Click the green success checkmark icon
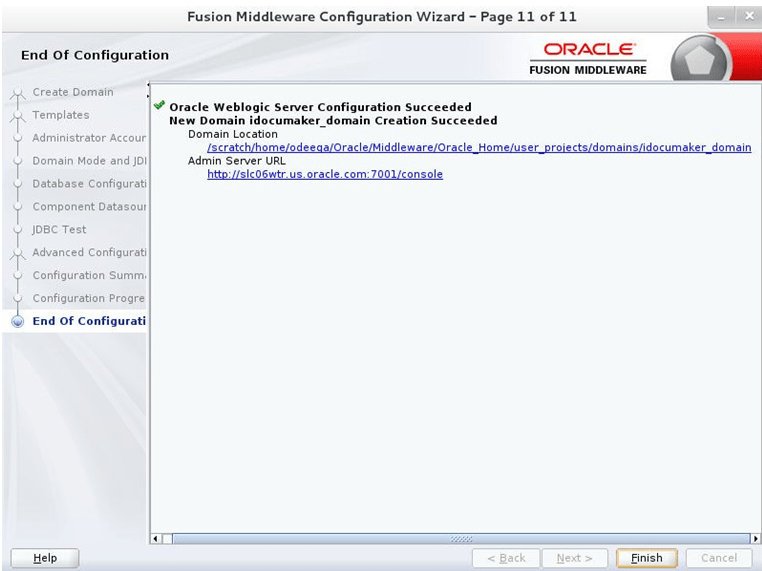762x571 pixels. point(159,105)
